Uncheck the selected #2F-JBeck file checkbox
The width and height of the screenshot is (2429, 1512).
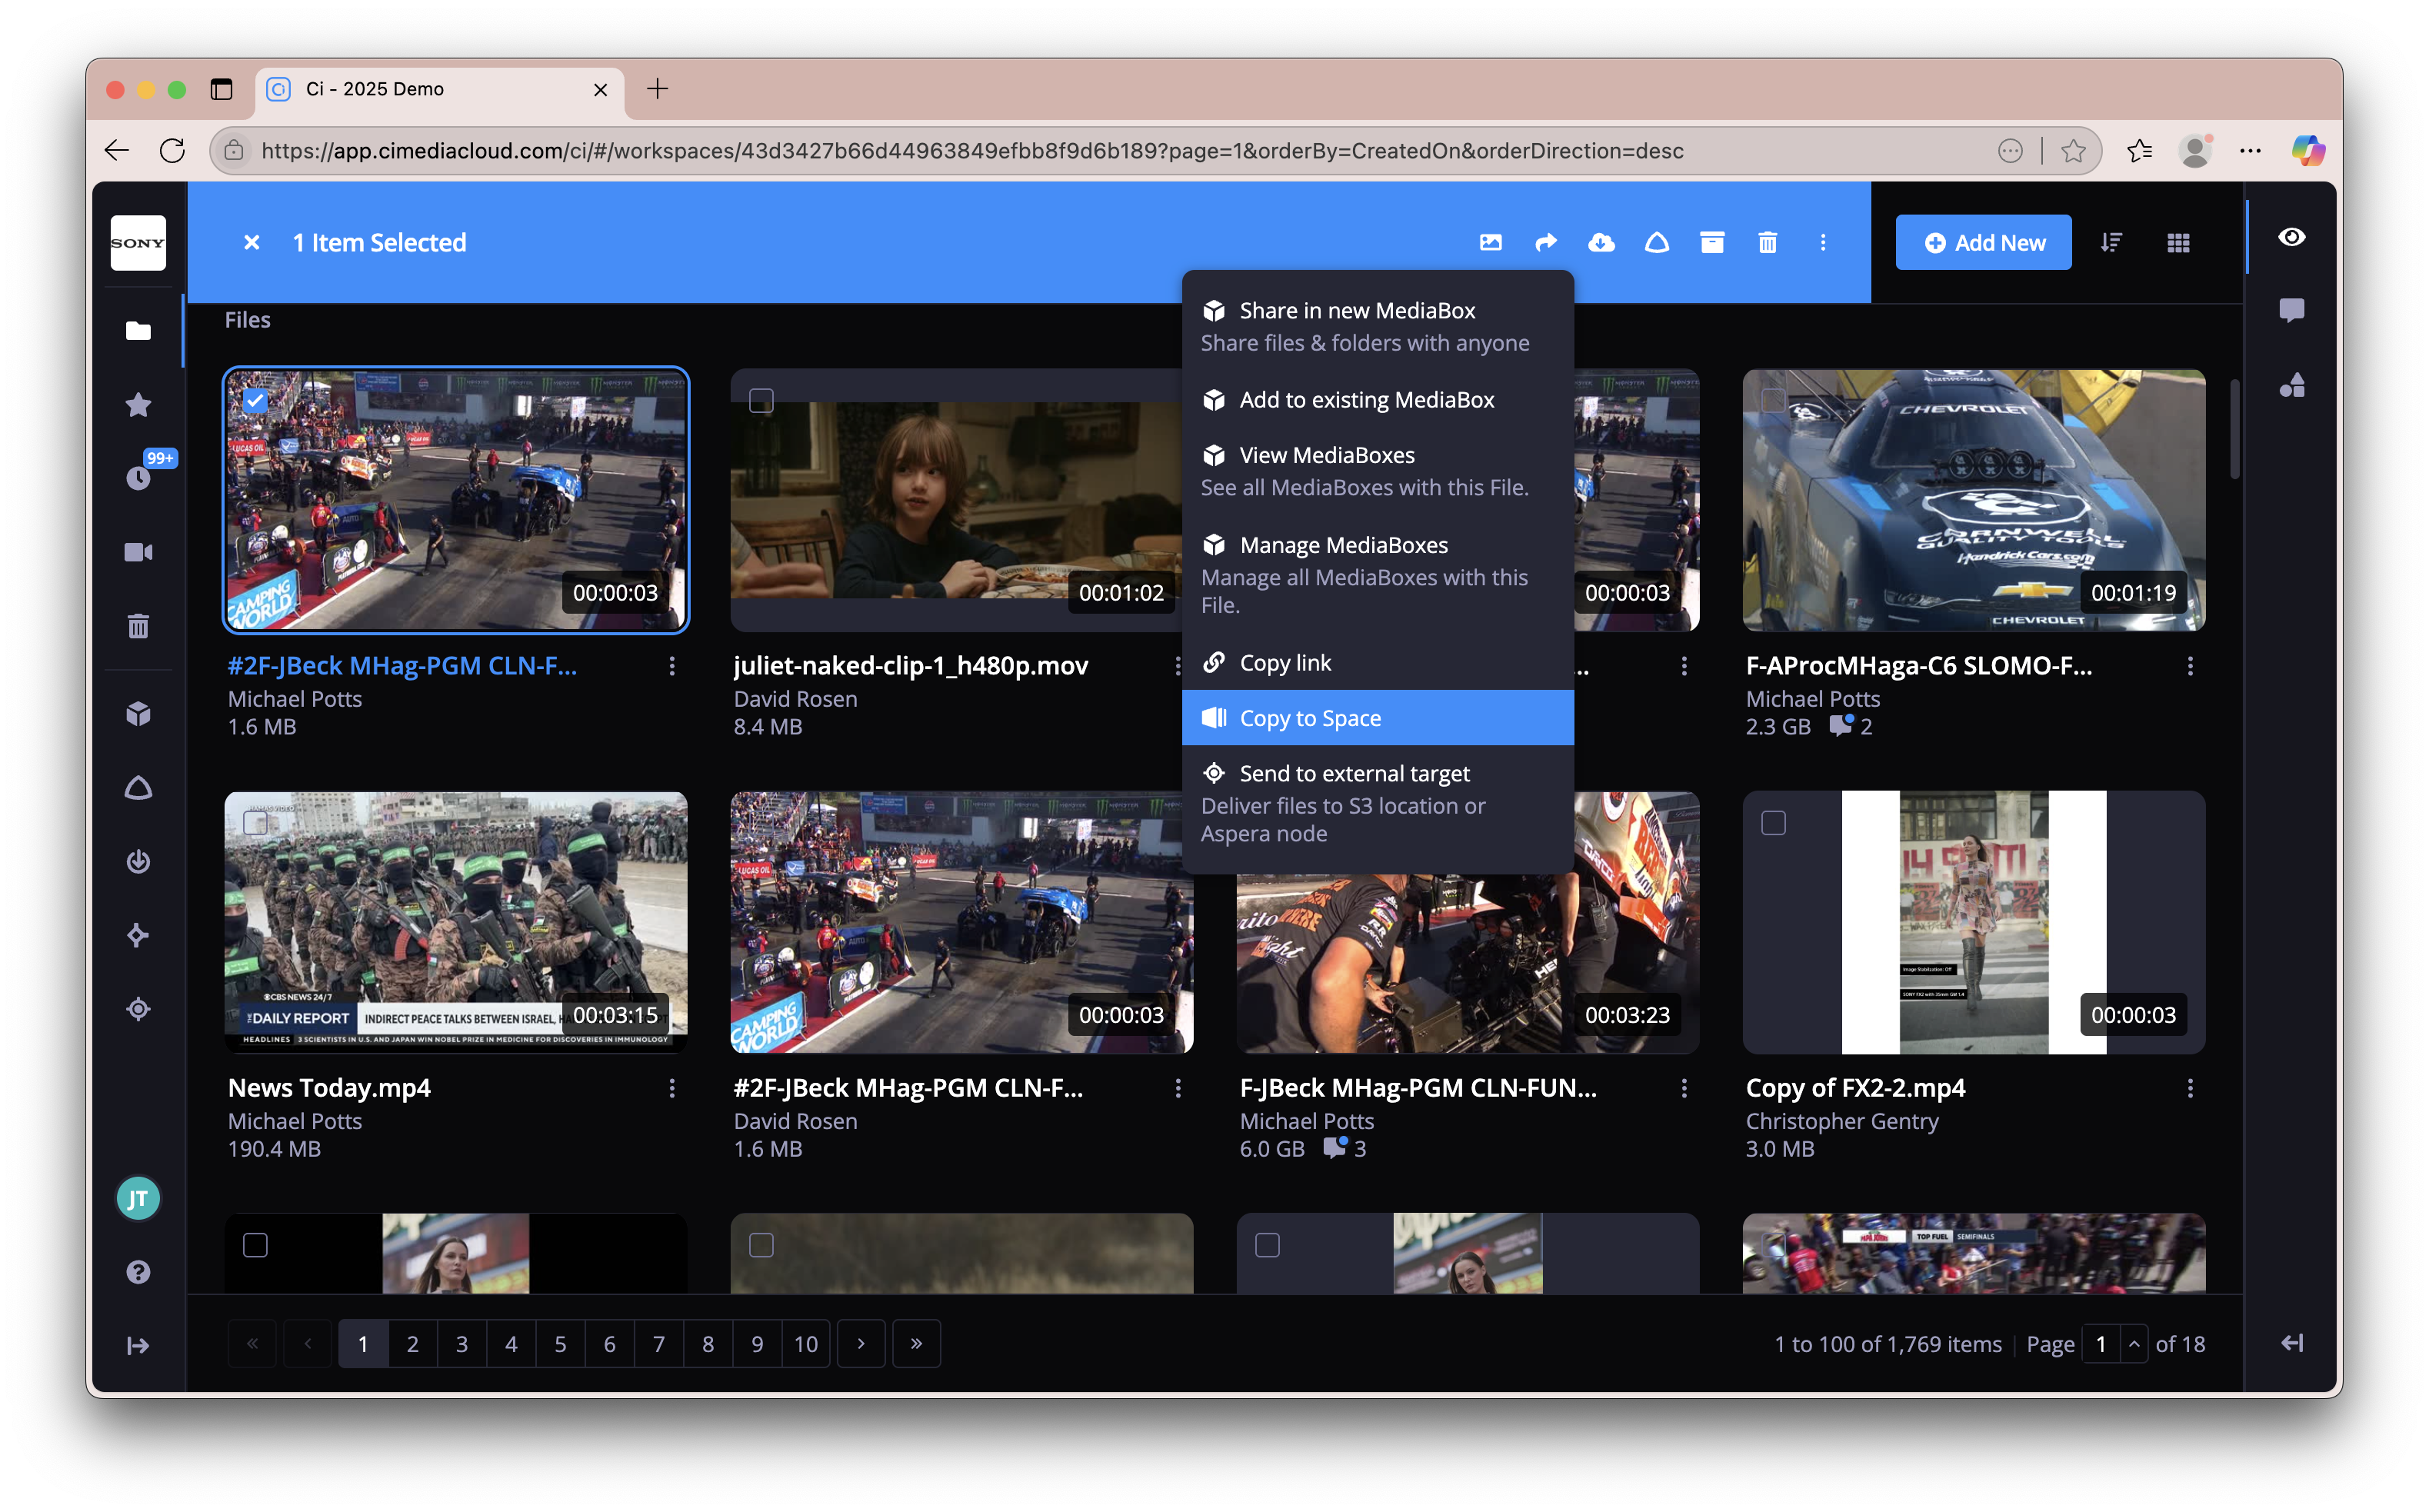click(255, 400)
